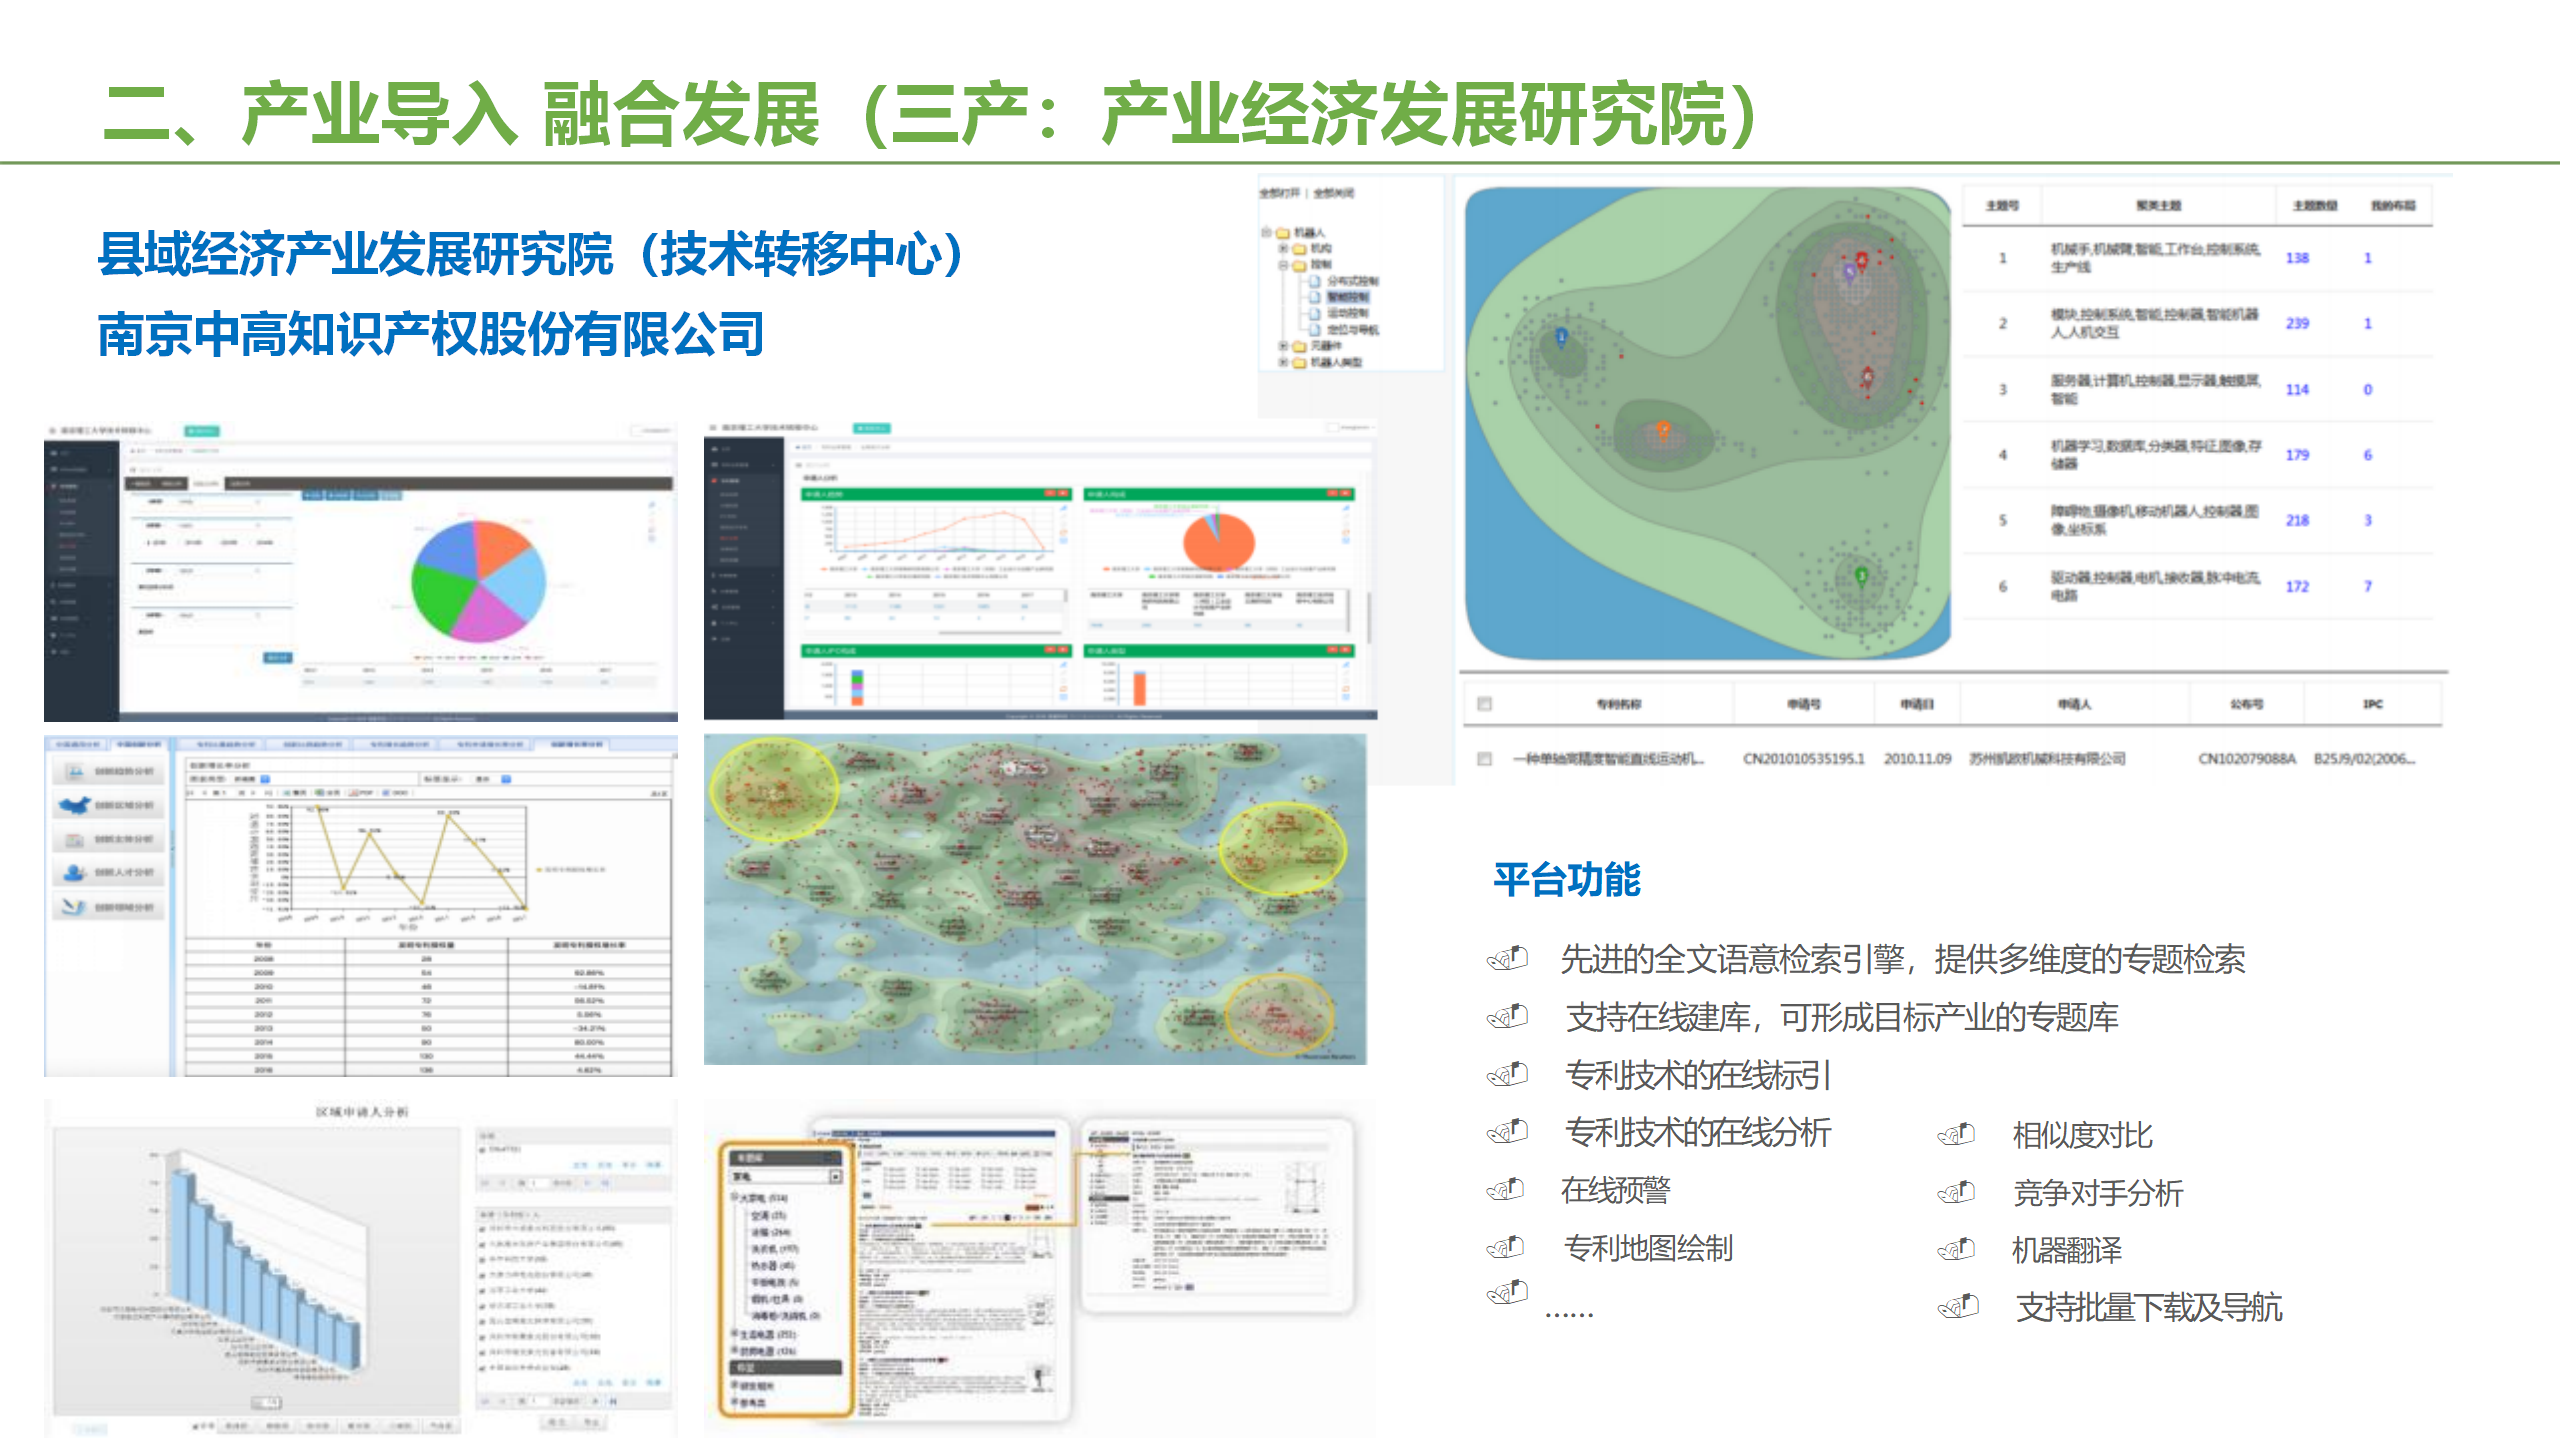Click the Excel export icon in chart toolbar
Screen dimensions: 2560x1440
tap(318, 793)
